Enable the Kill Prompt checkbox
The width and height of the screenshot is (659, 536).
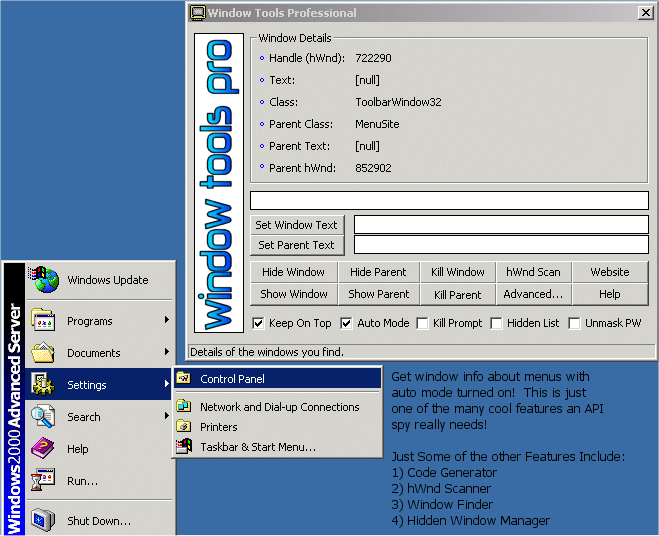[x=423, y=324]
